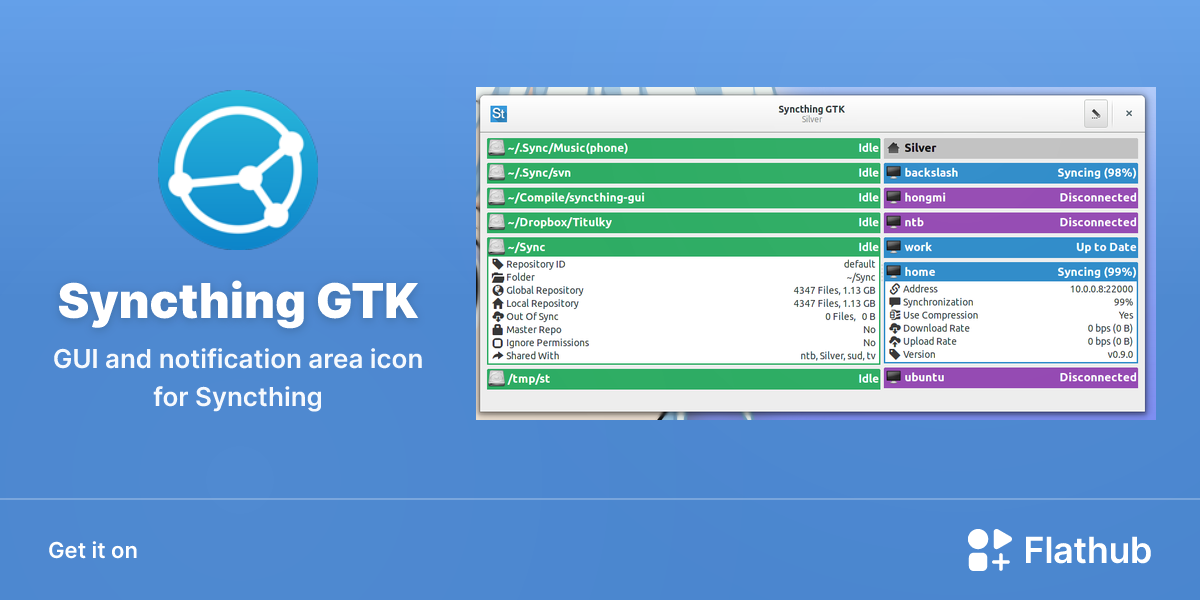Click the share arrow icon beside Shared With
This screenshot has height=600, width=1200.
point(498,355)
